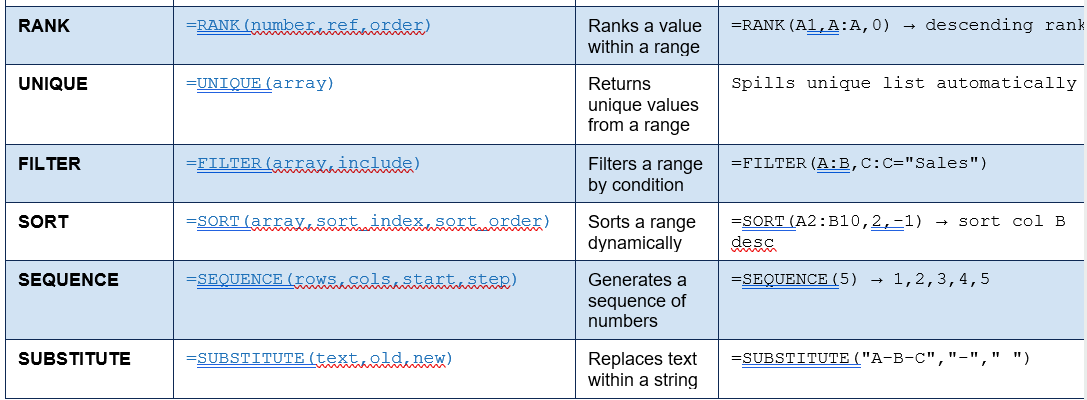Open the =SORT(array,sort_index,sort_order) link

coord(367,222)
